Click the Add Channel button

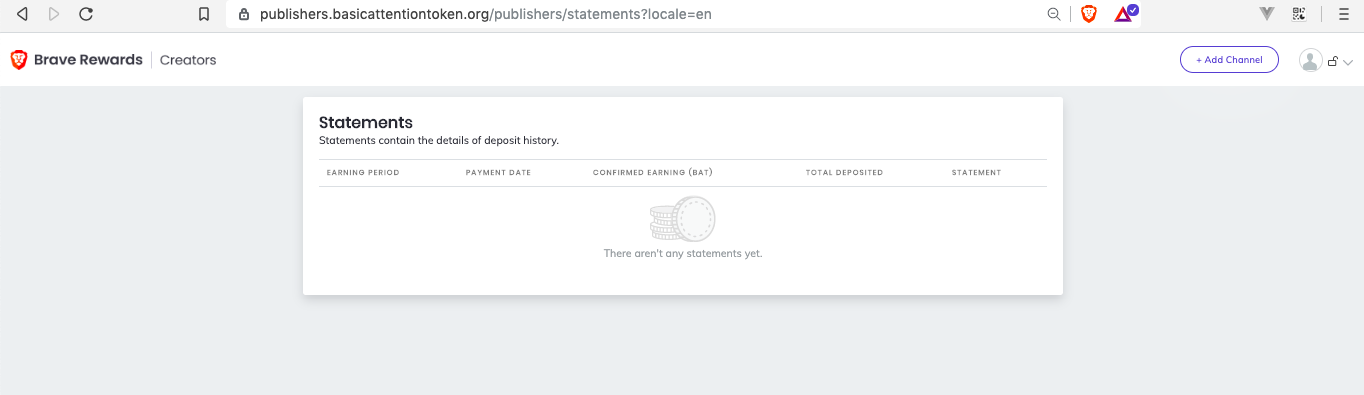(x=1229, y=60)
